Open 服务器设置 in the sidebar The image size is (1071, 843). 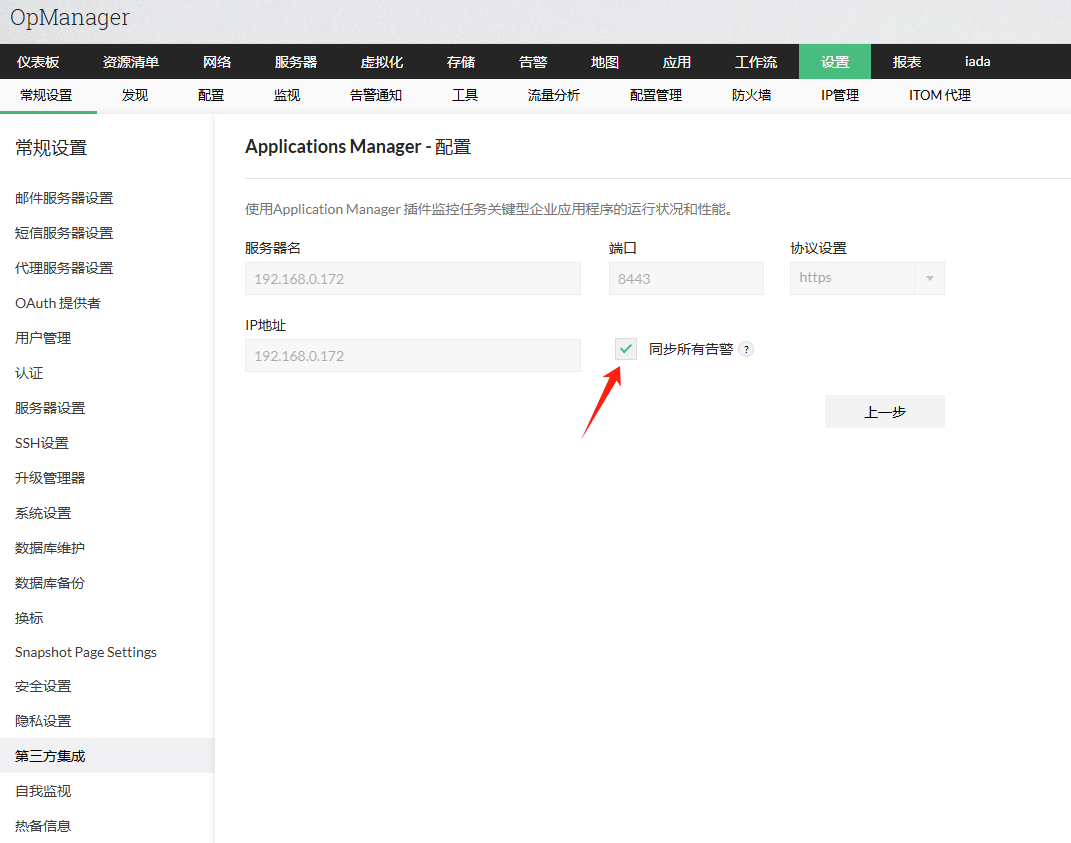(50, 408)
